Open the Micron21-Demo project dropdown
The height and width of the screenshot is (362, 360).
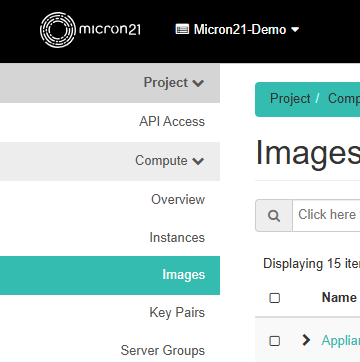coord(237,29)
